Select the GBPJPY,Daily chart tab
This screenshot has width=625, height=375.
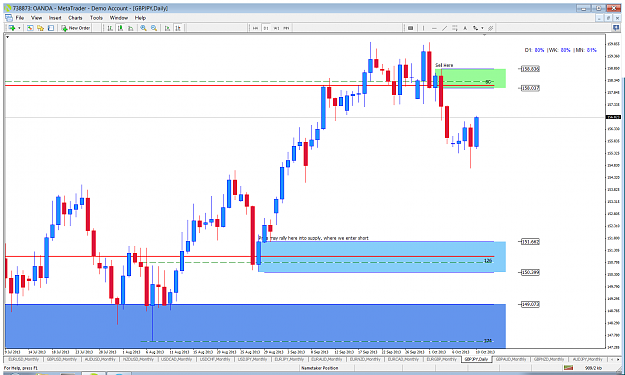476,359
